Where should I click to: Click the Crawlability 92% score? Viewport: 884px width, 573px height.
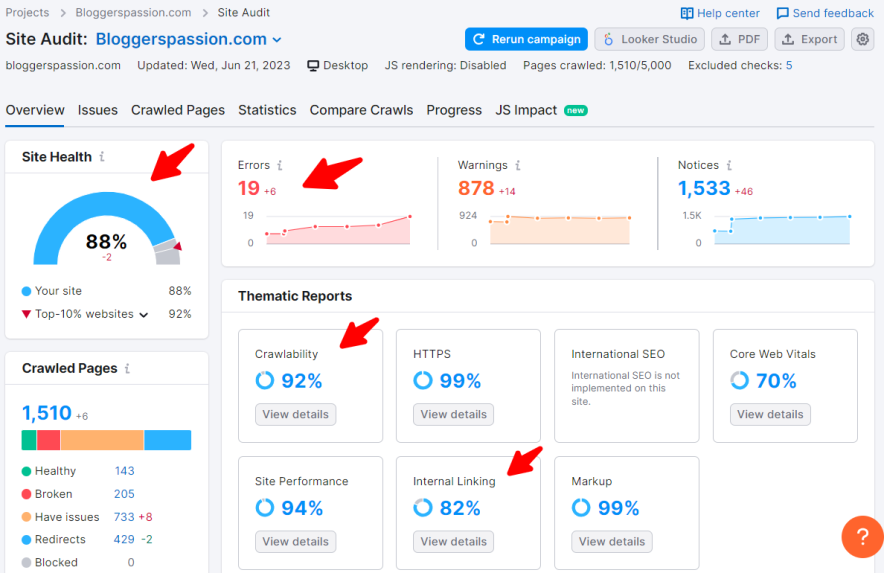(302, 381)
